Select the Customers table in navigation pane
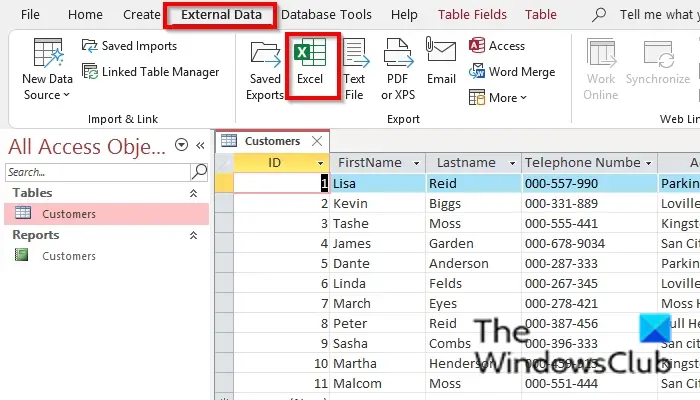This screenshot has width=700, height=400. 107,214
